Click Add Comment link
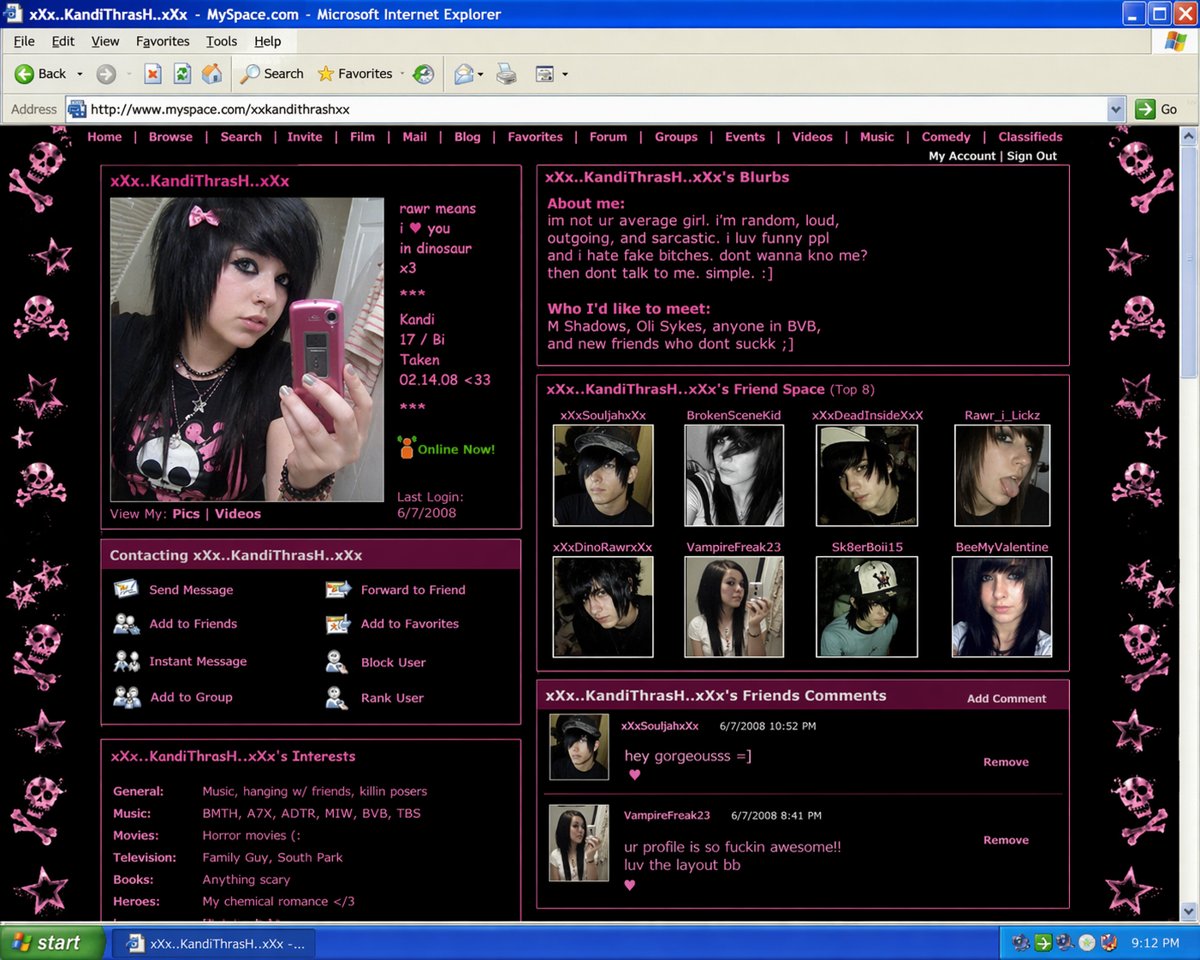Screen dimensions: 1200x960 (1006, 698)
